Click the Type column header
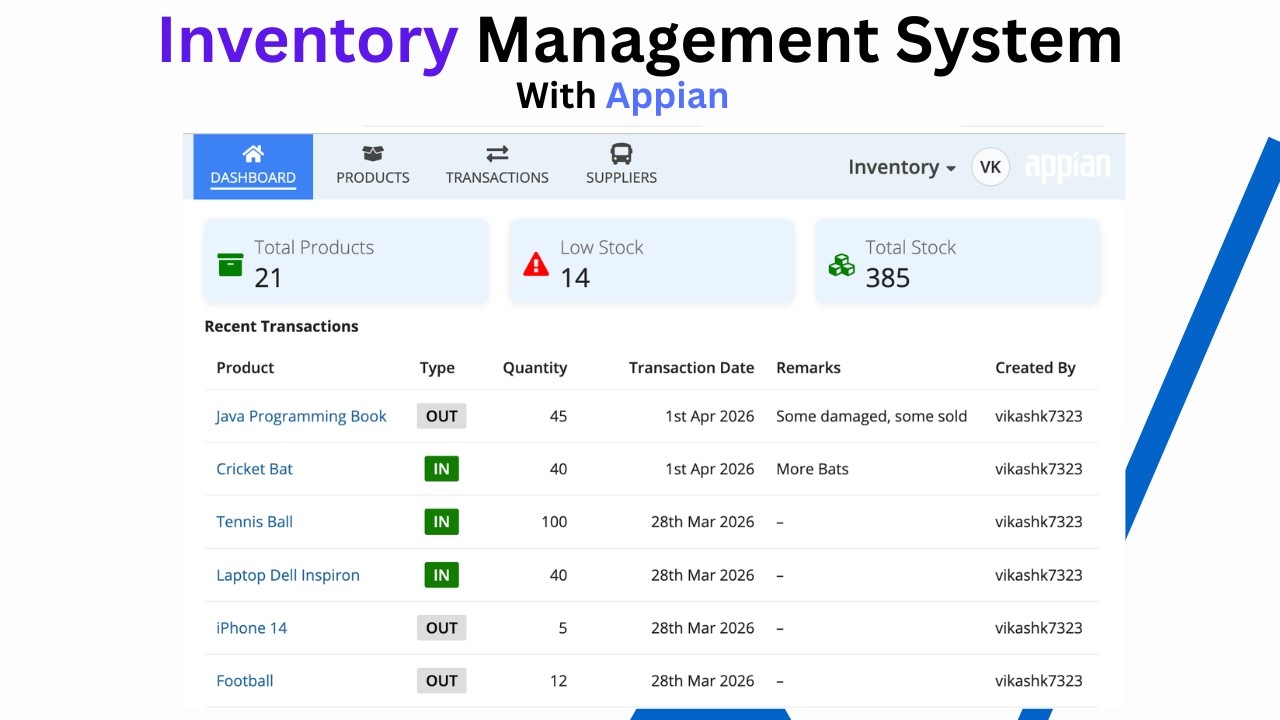The image size is (1280, 720). click(x=437, y=368)
